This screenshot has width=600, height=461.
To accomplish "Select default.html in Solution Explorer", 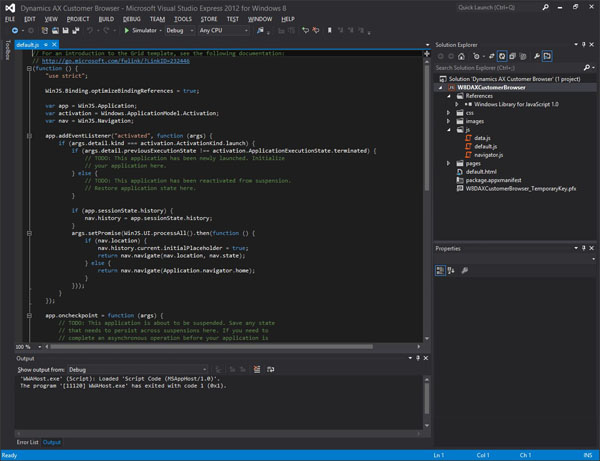I will (x=481, y=172).
